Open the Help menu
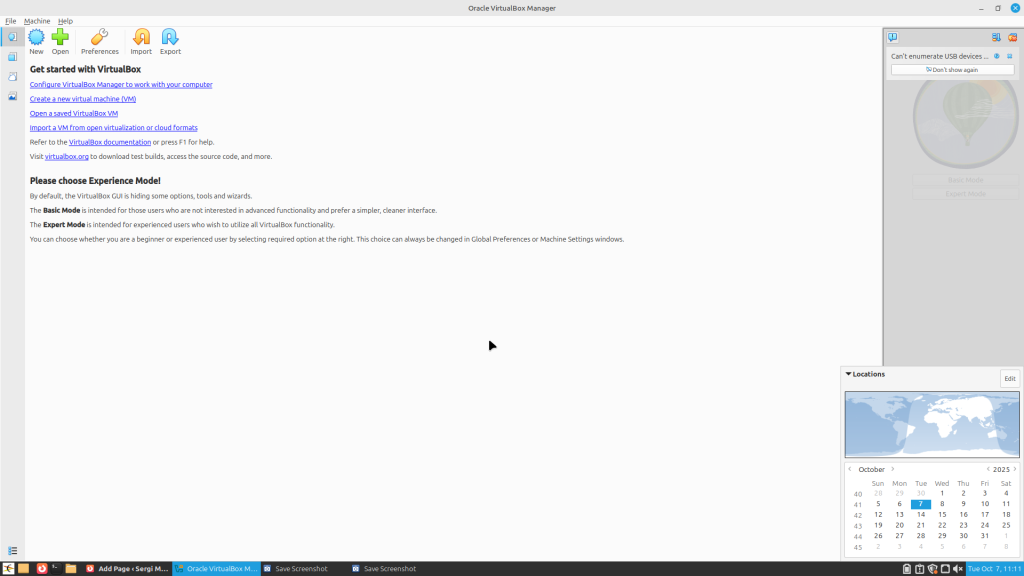The height and width of the screenshot is (576, 1024). click(x=65, y=21)
